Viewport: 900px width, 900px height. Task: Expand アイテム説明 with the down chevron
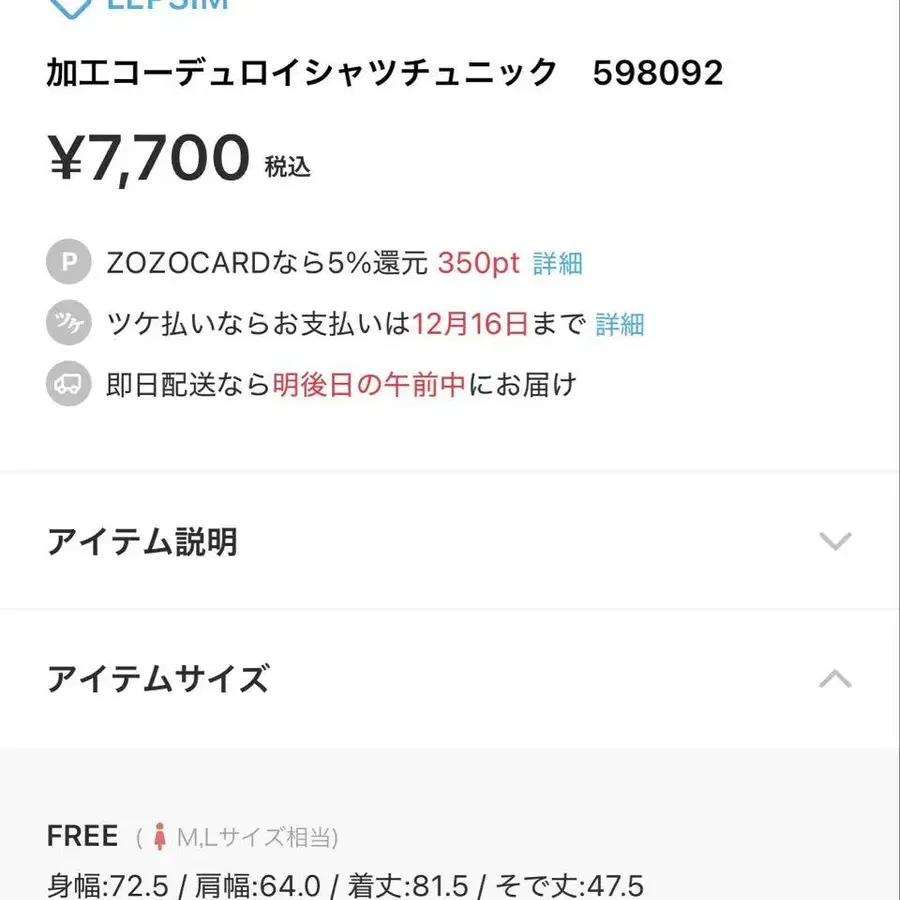point(835,542)
